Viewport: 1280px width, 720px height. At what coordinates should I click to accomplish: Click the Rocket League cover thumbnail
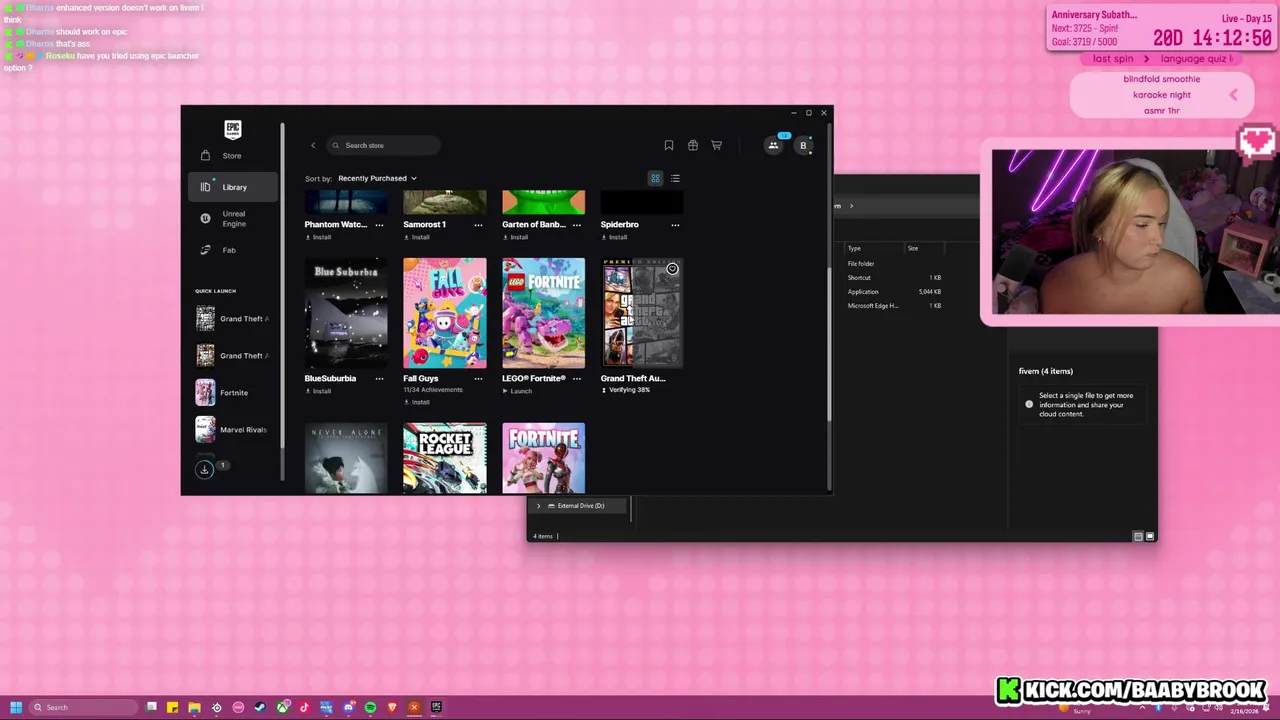(445, 458)
